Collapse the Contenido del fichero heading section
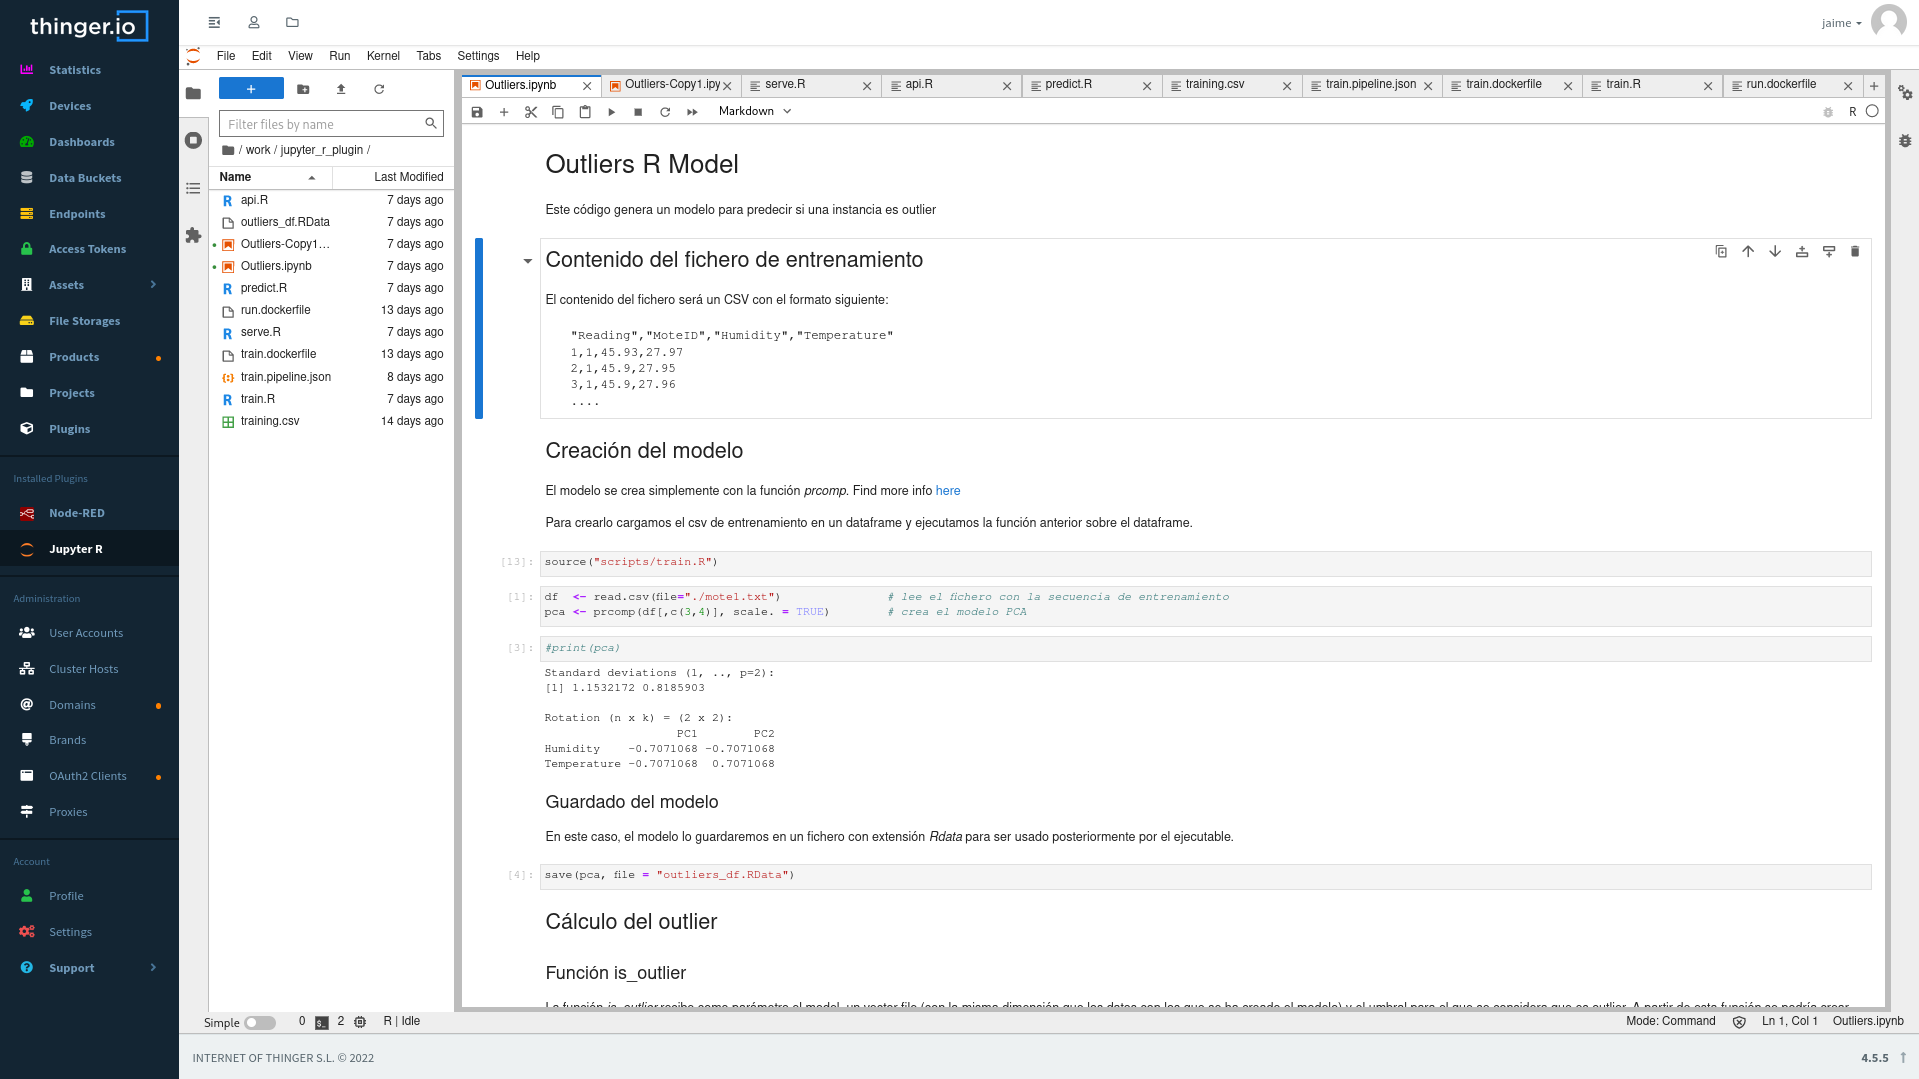 (527, 261)
